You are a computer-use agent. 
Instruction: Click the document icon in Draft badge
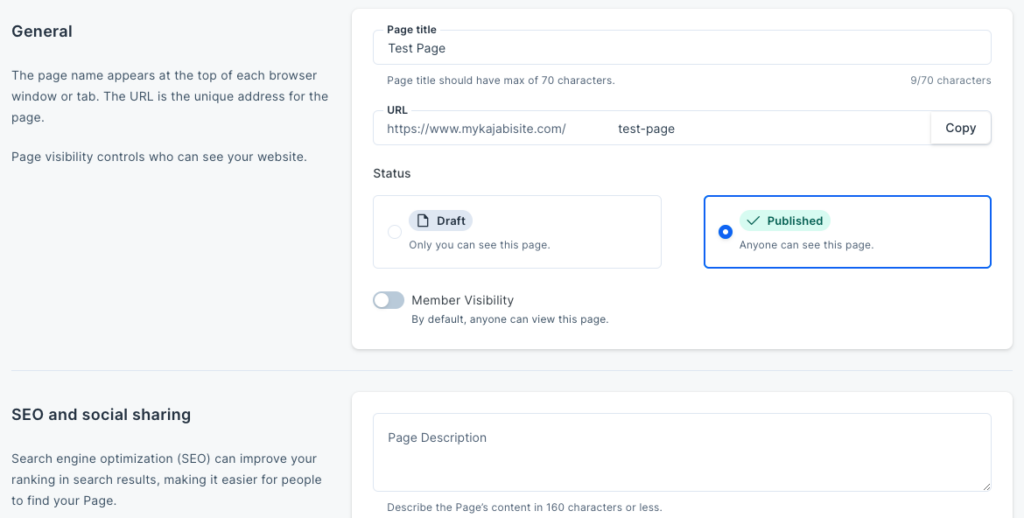pyautogui.click(x=423, y=221)
